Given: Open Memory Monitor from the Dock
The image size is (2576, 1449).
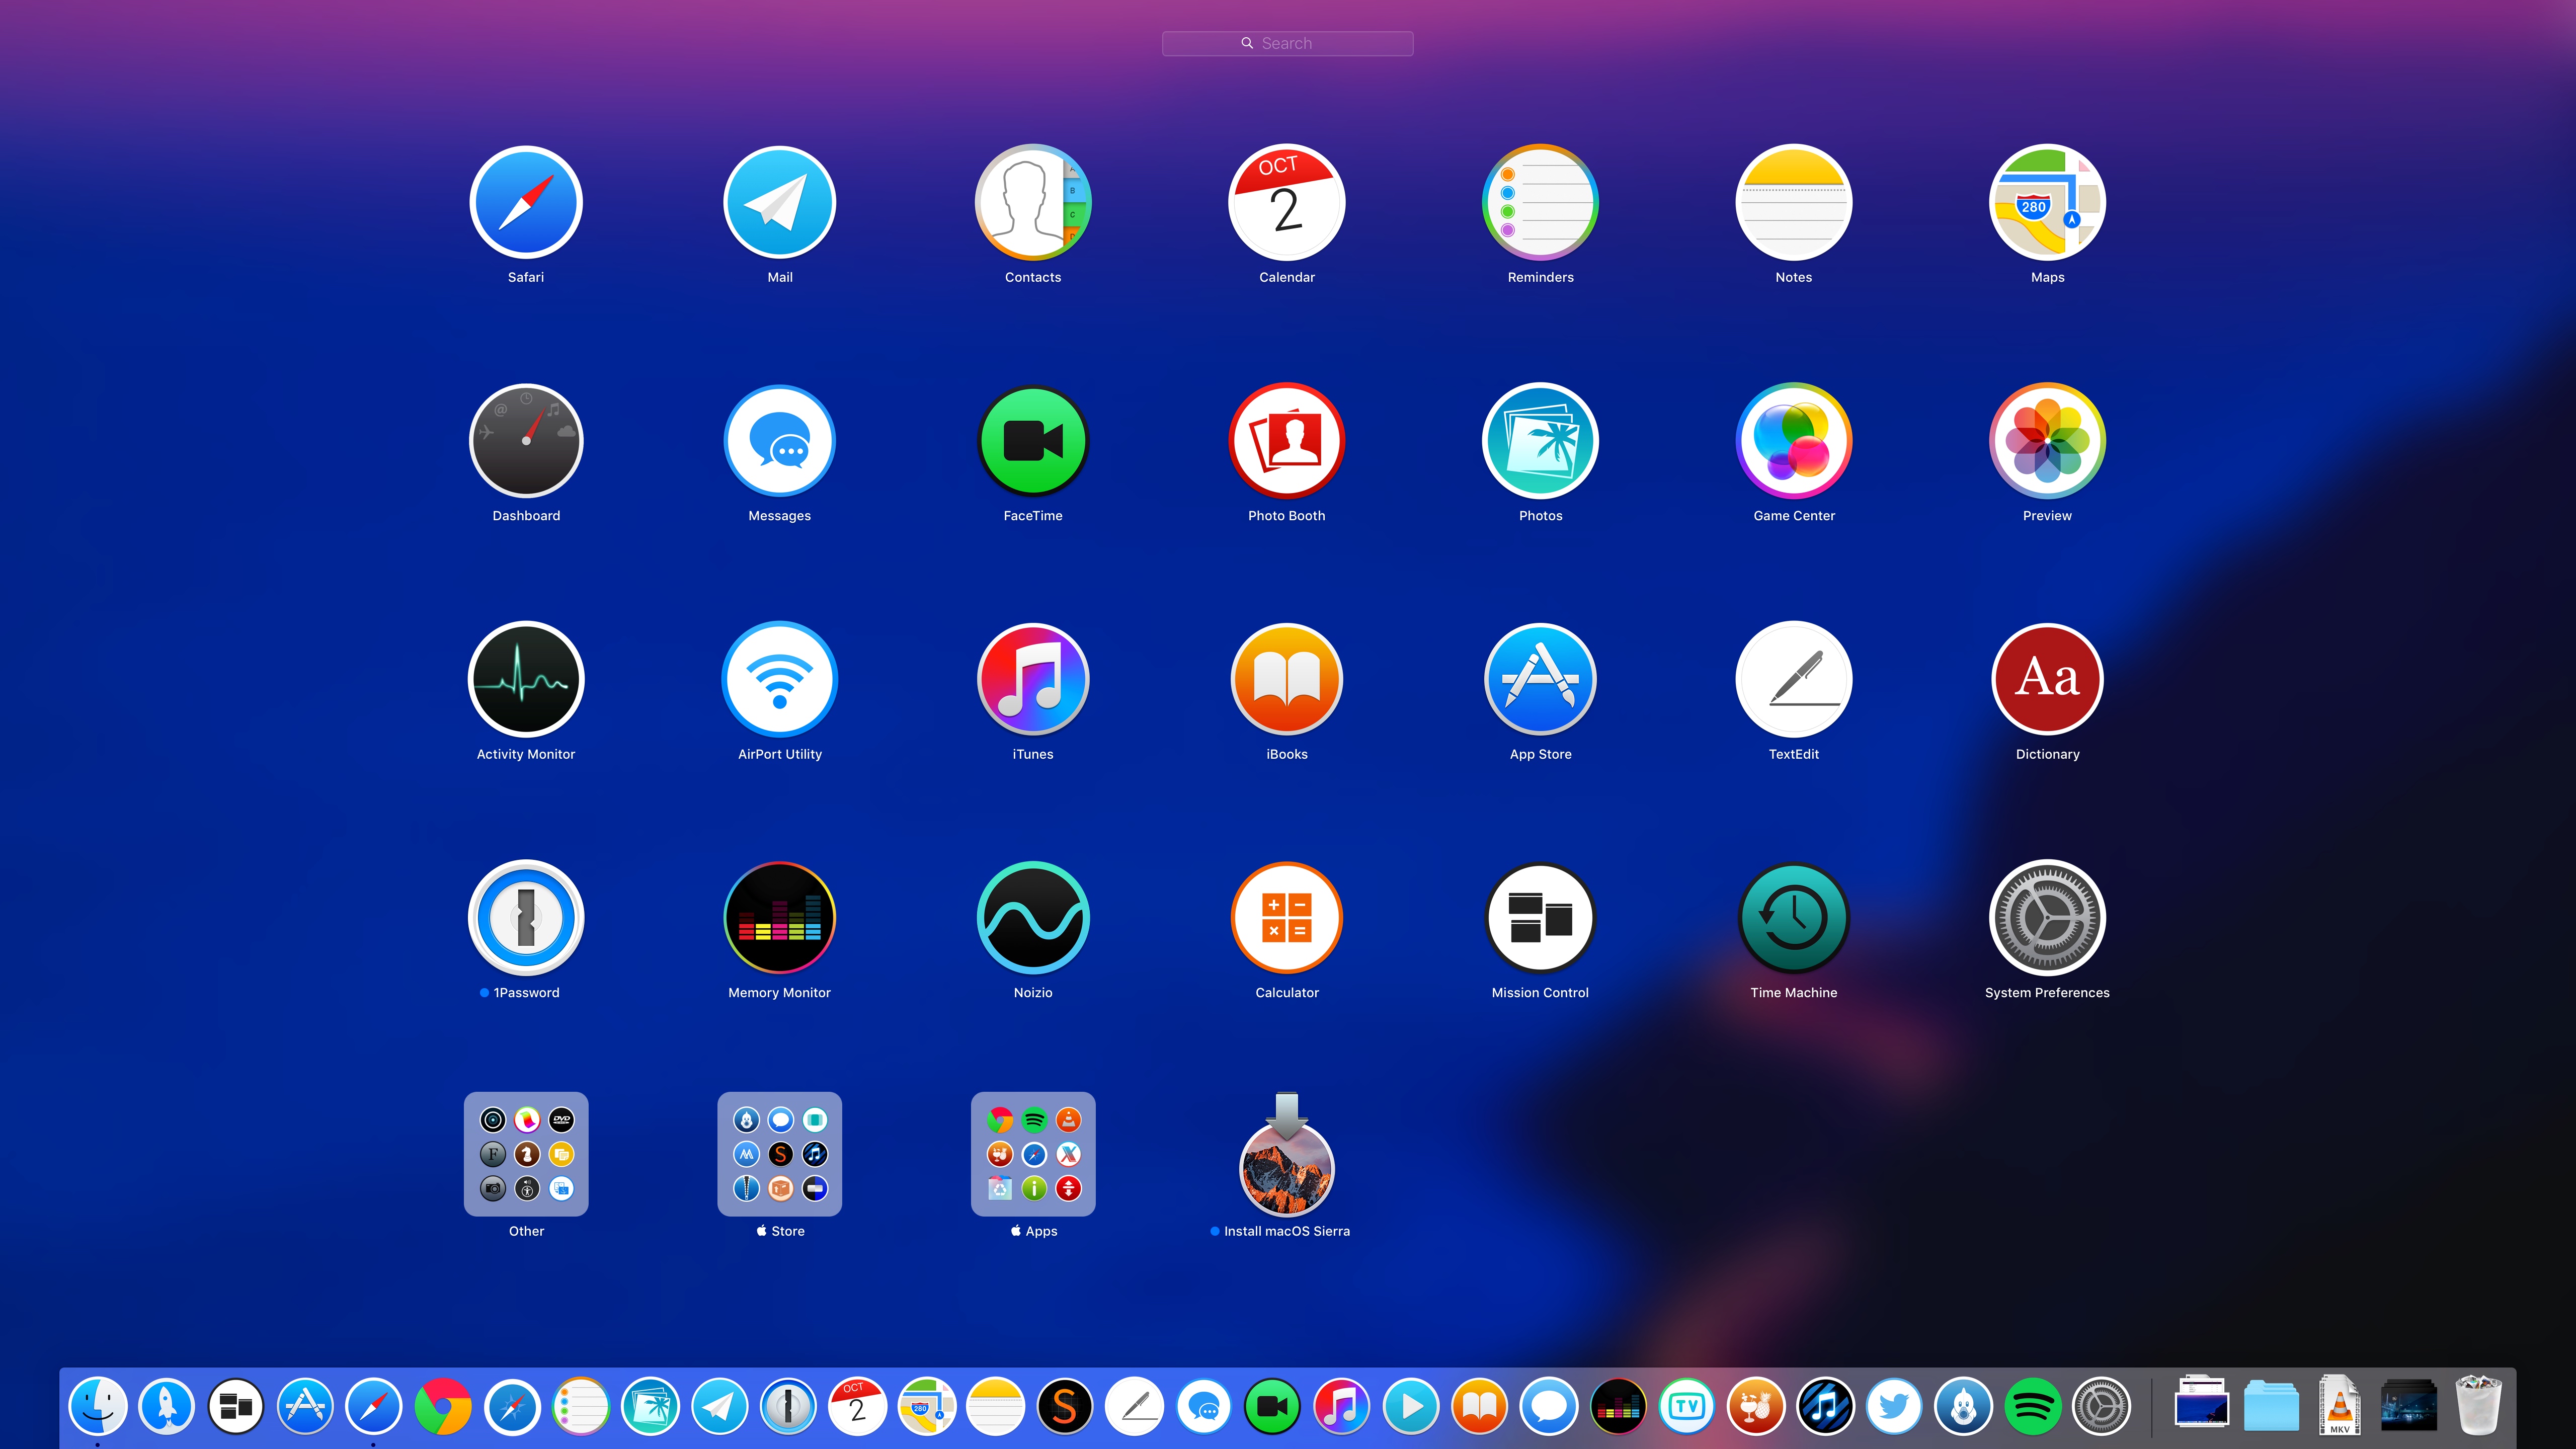Looking at the screenshot, I should click(x=1618, y=1406).
